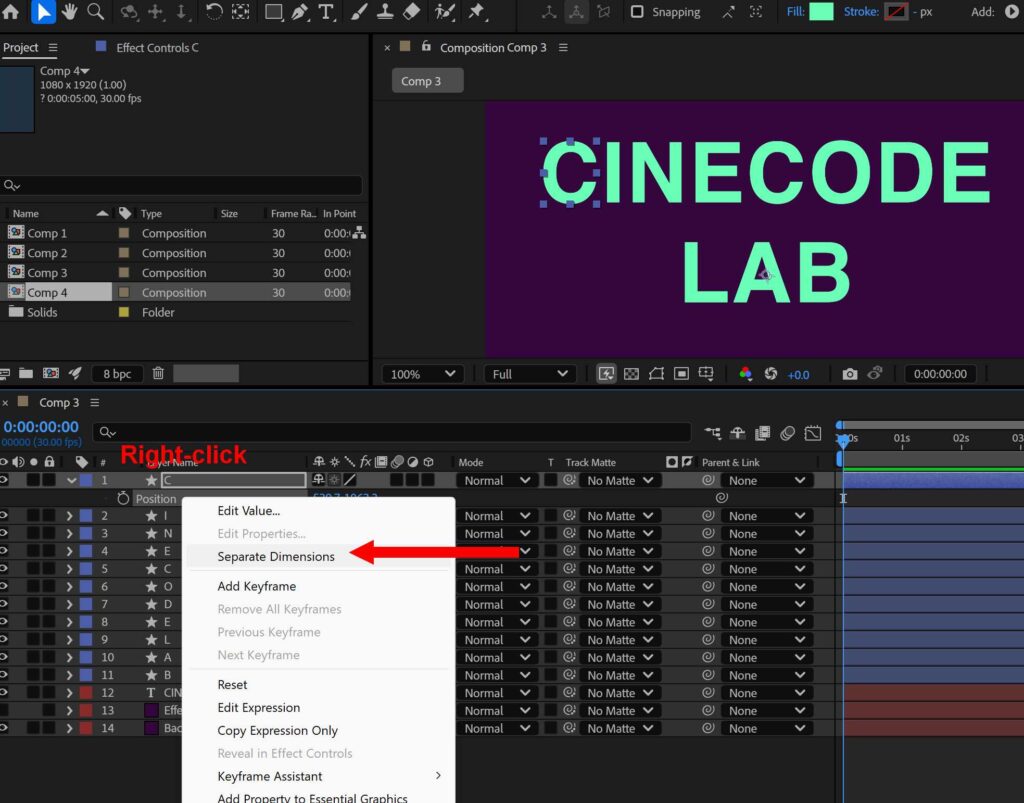
Task: Choose Add Keyframe from context menu
Action: [x=257, y=586]
